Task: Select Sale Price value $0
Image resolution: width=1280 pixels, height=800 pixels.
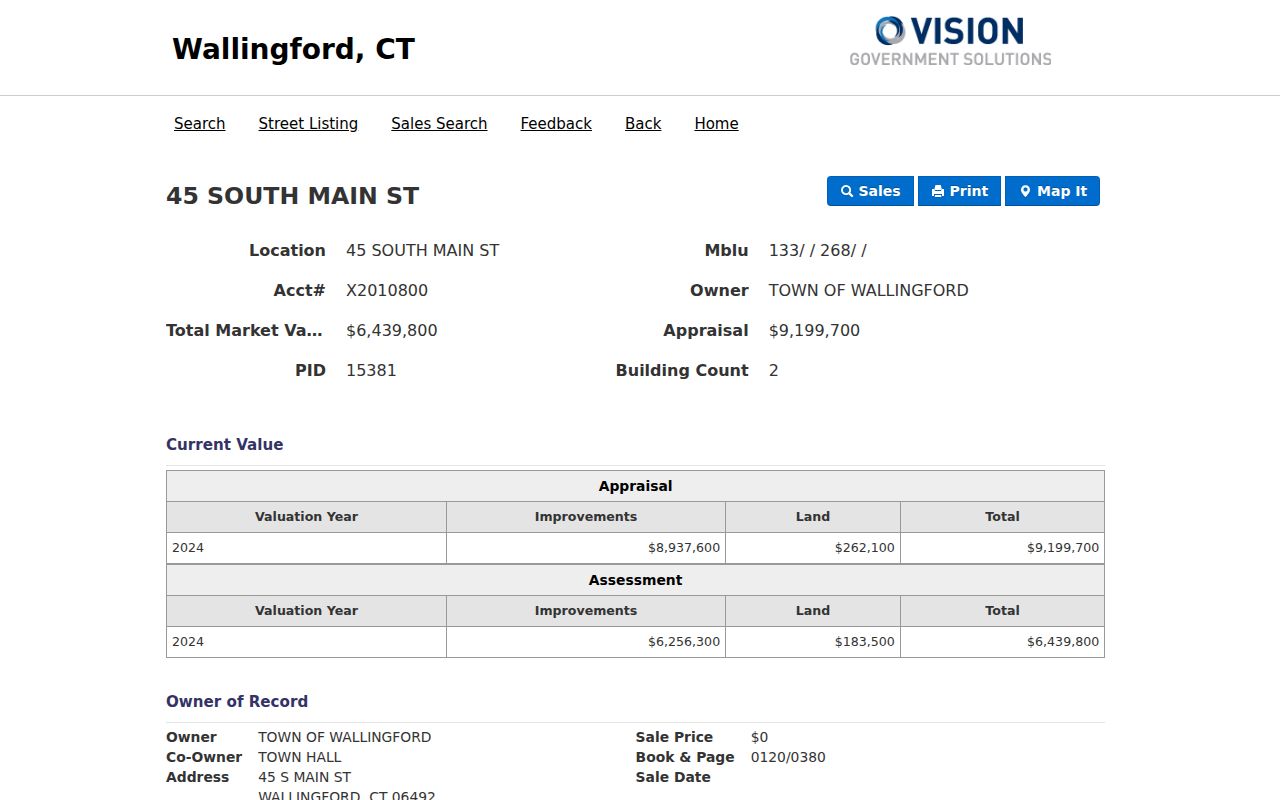Action: point(760,737)
